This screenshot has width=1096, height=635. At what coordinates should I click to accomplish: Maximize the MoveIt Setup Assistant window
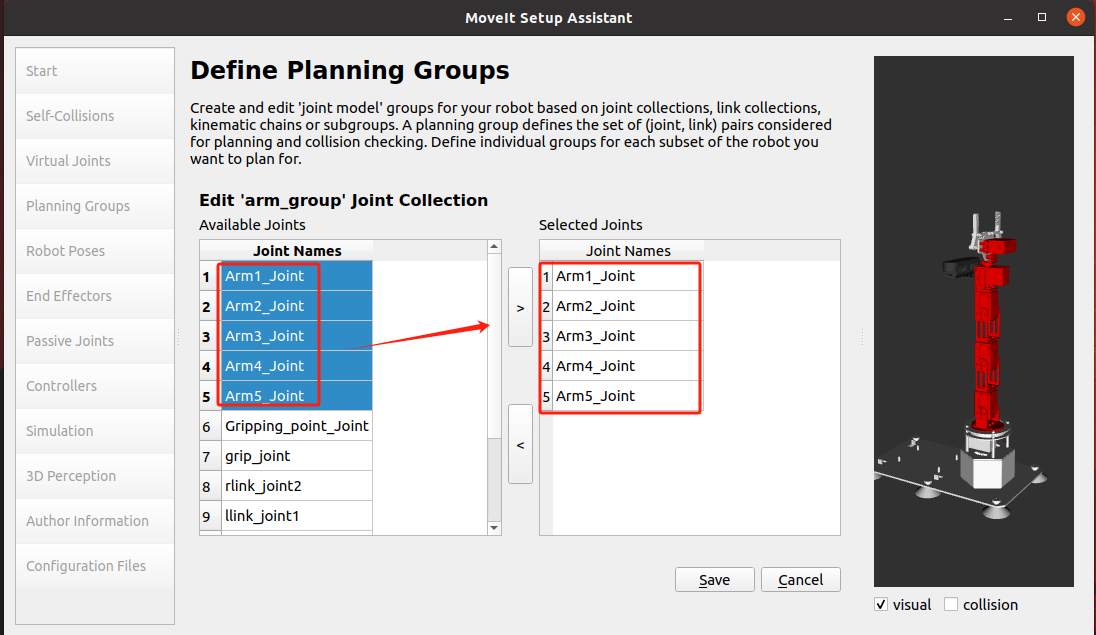[x=1041, y=17]
